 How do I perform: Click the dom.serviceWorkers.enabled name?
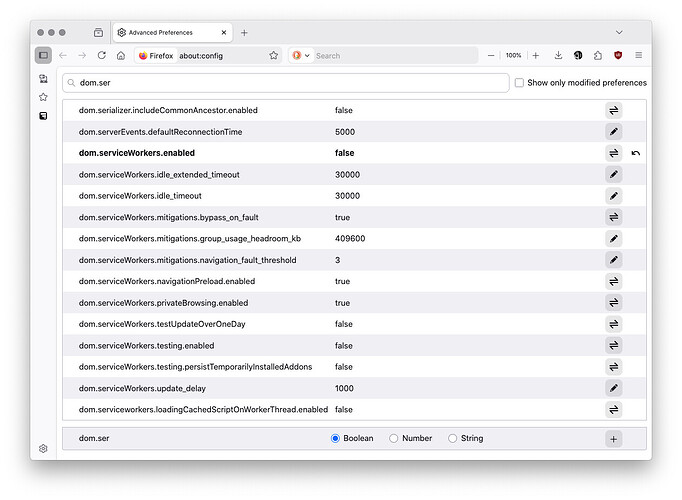[137, 153]
